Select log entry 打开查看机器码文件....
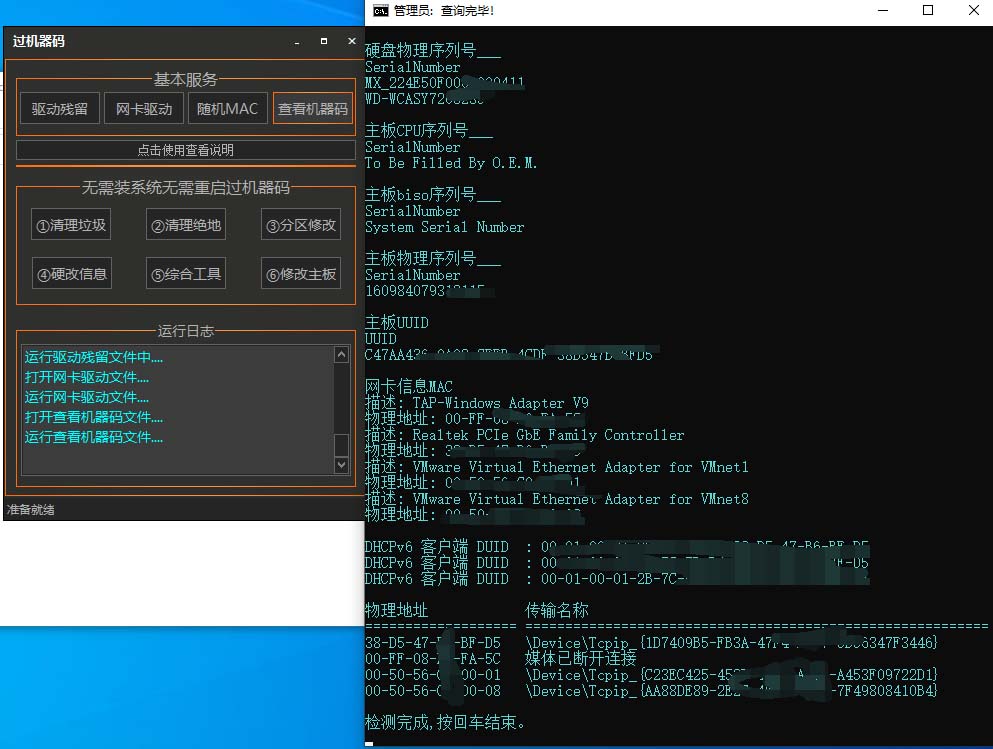 (x=92, y=417)
